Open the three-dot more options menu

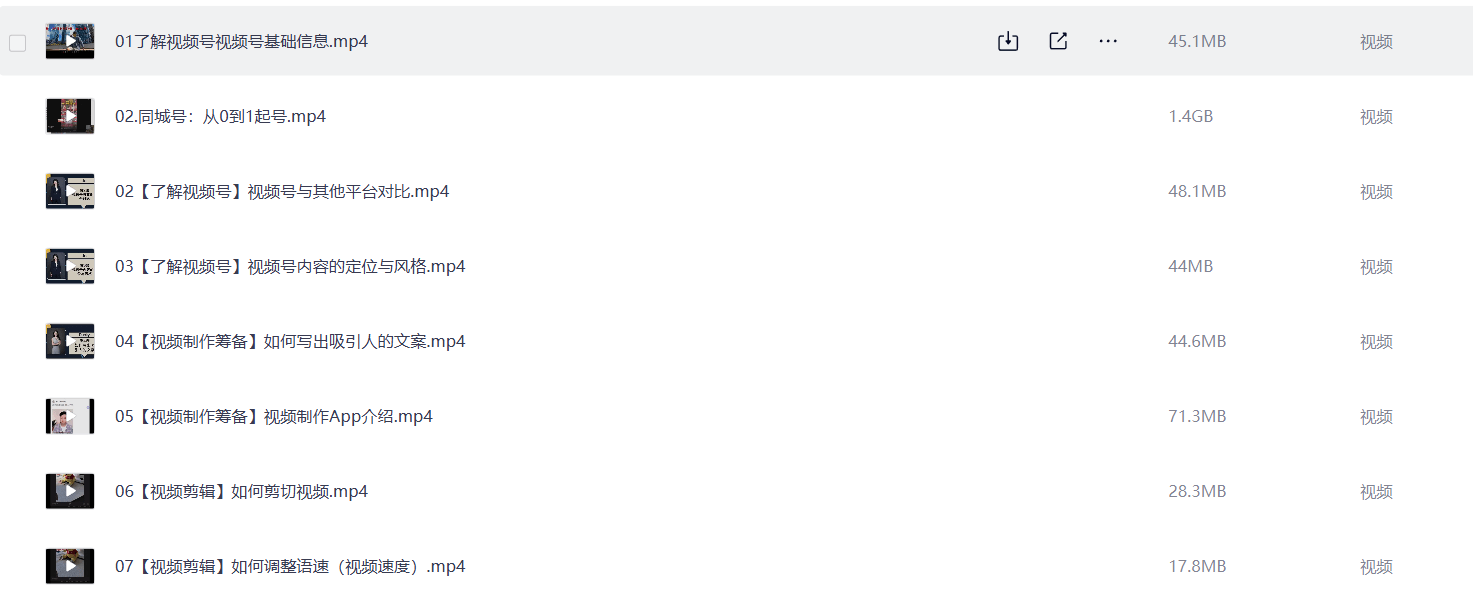coord(1108,41)
